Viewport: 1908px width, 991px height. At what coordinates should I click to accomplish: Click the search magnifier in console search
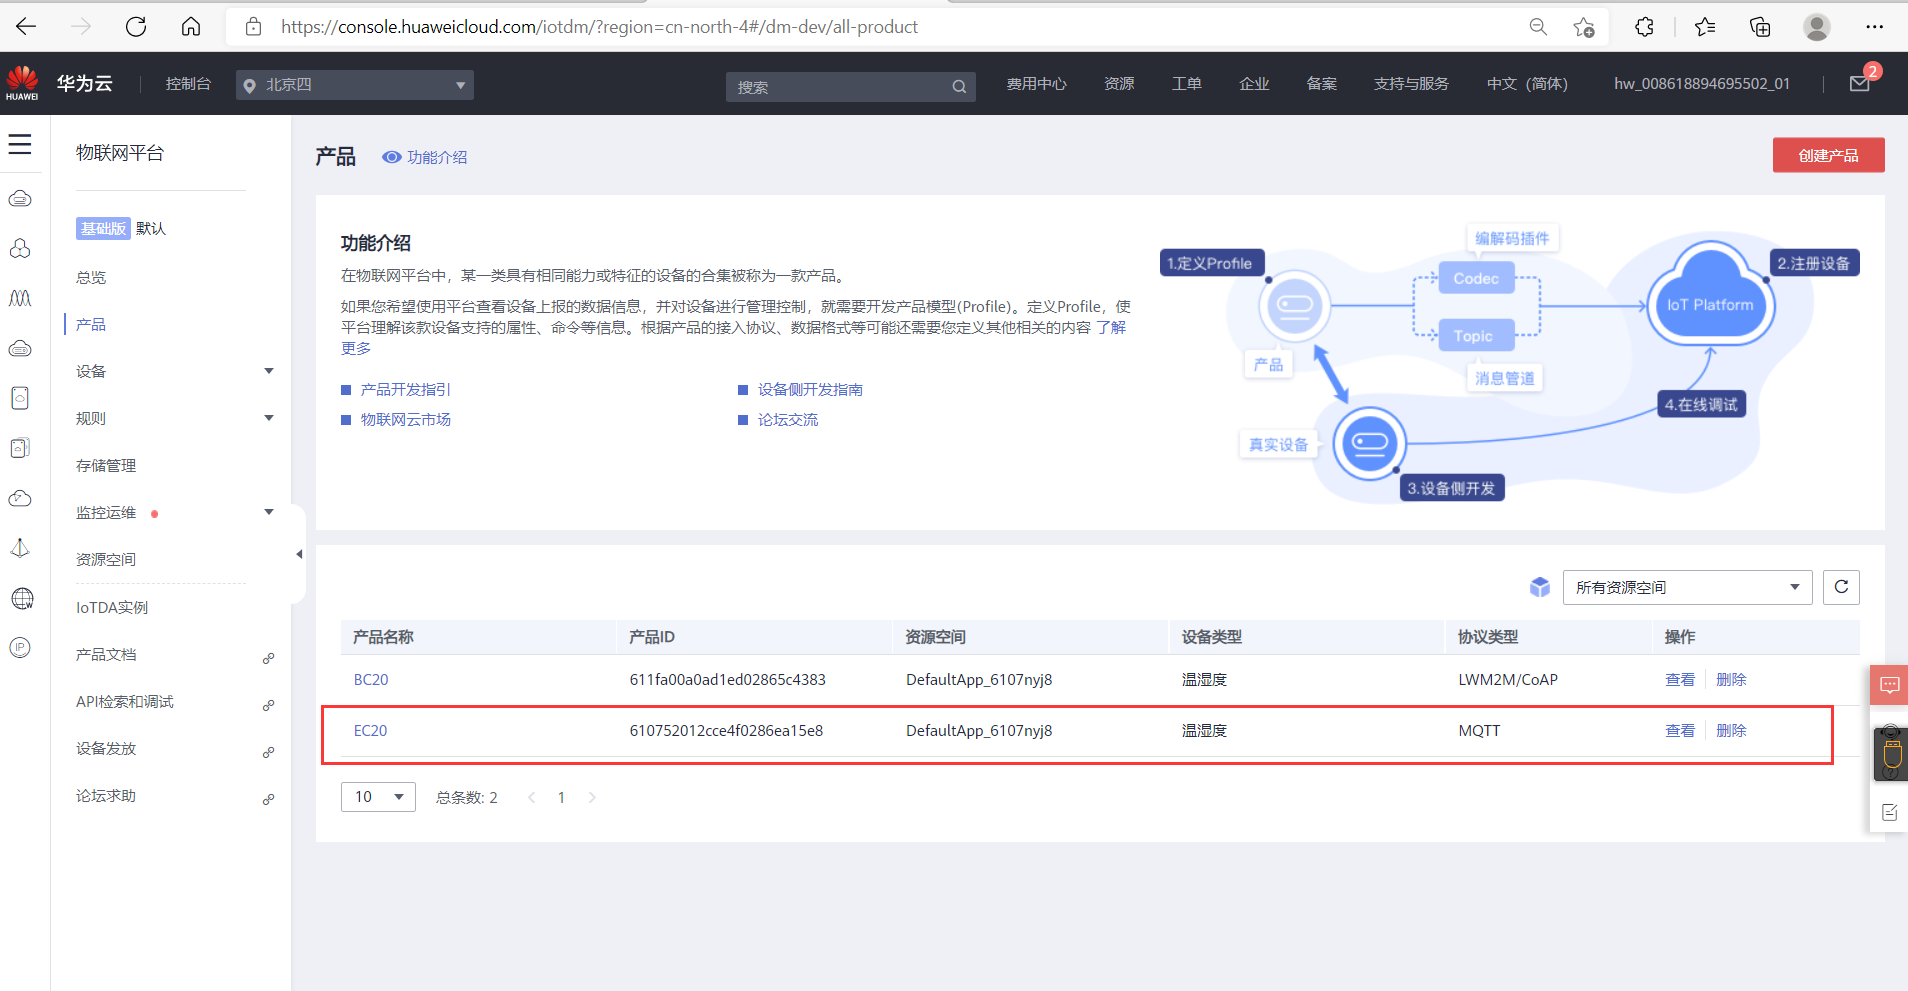(959, 87)
